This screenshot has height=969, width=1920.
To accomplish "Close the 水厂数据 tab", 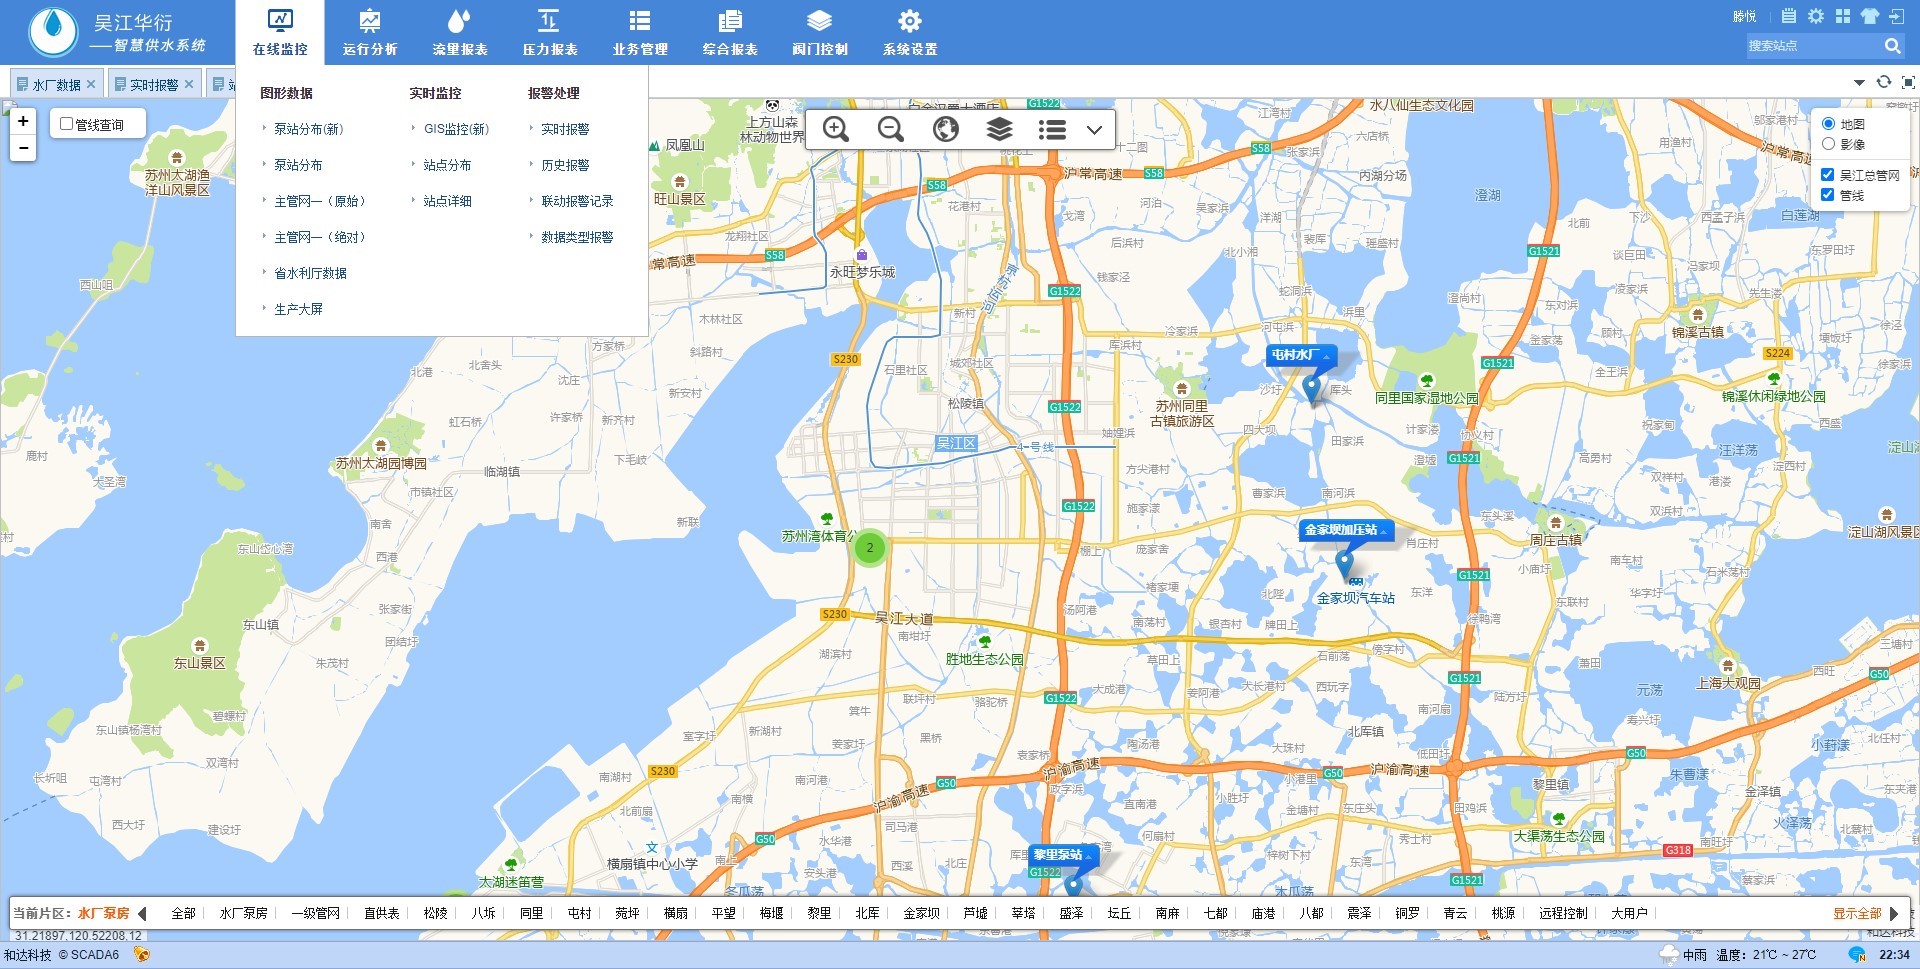I will [91, 84].
